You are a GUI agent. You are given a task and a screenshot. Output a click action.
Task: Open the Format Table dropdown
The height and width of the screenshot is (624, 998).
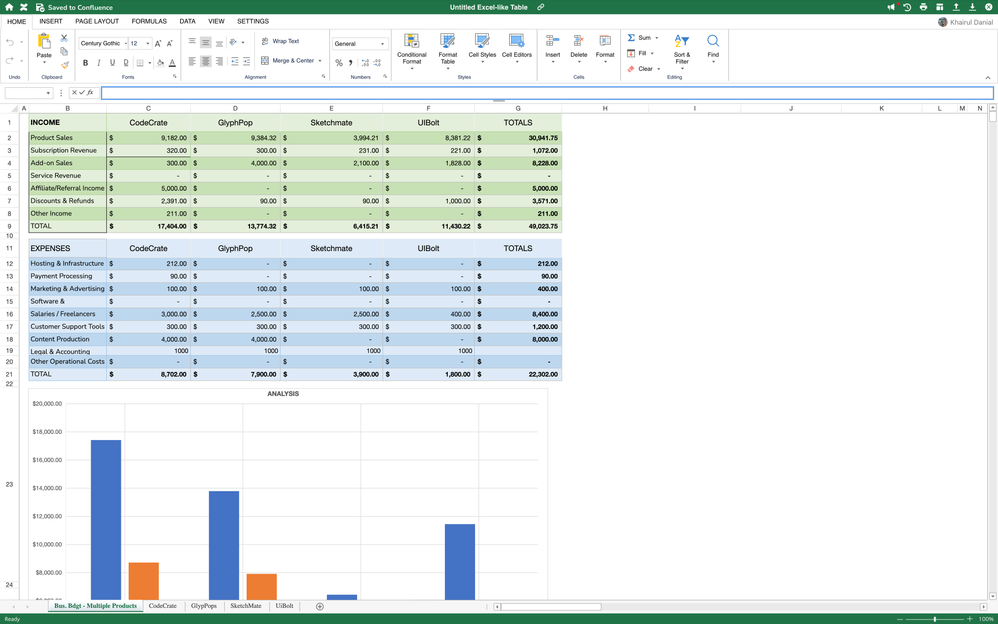click(x=447, y=51)
